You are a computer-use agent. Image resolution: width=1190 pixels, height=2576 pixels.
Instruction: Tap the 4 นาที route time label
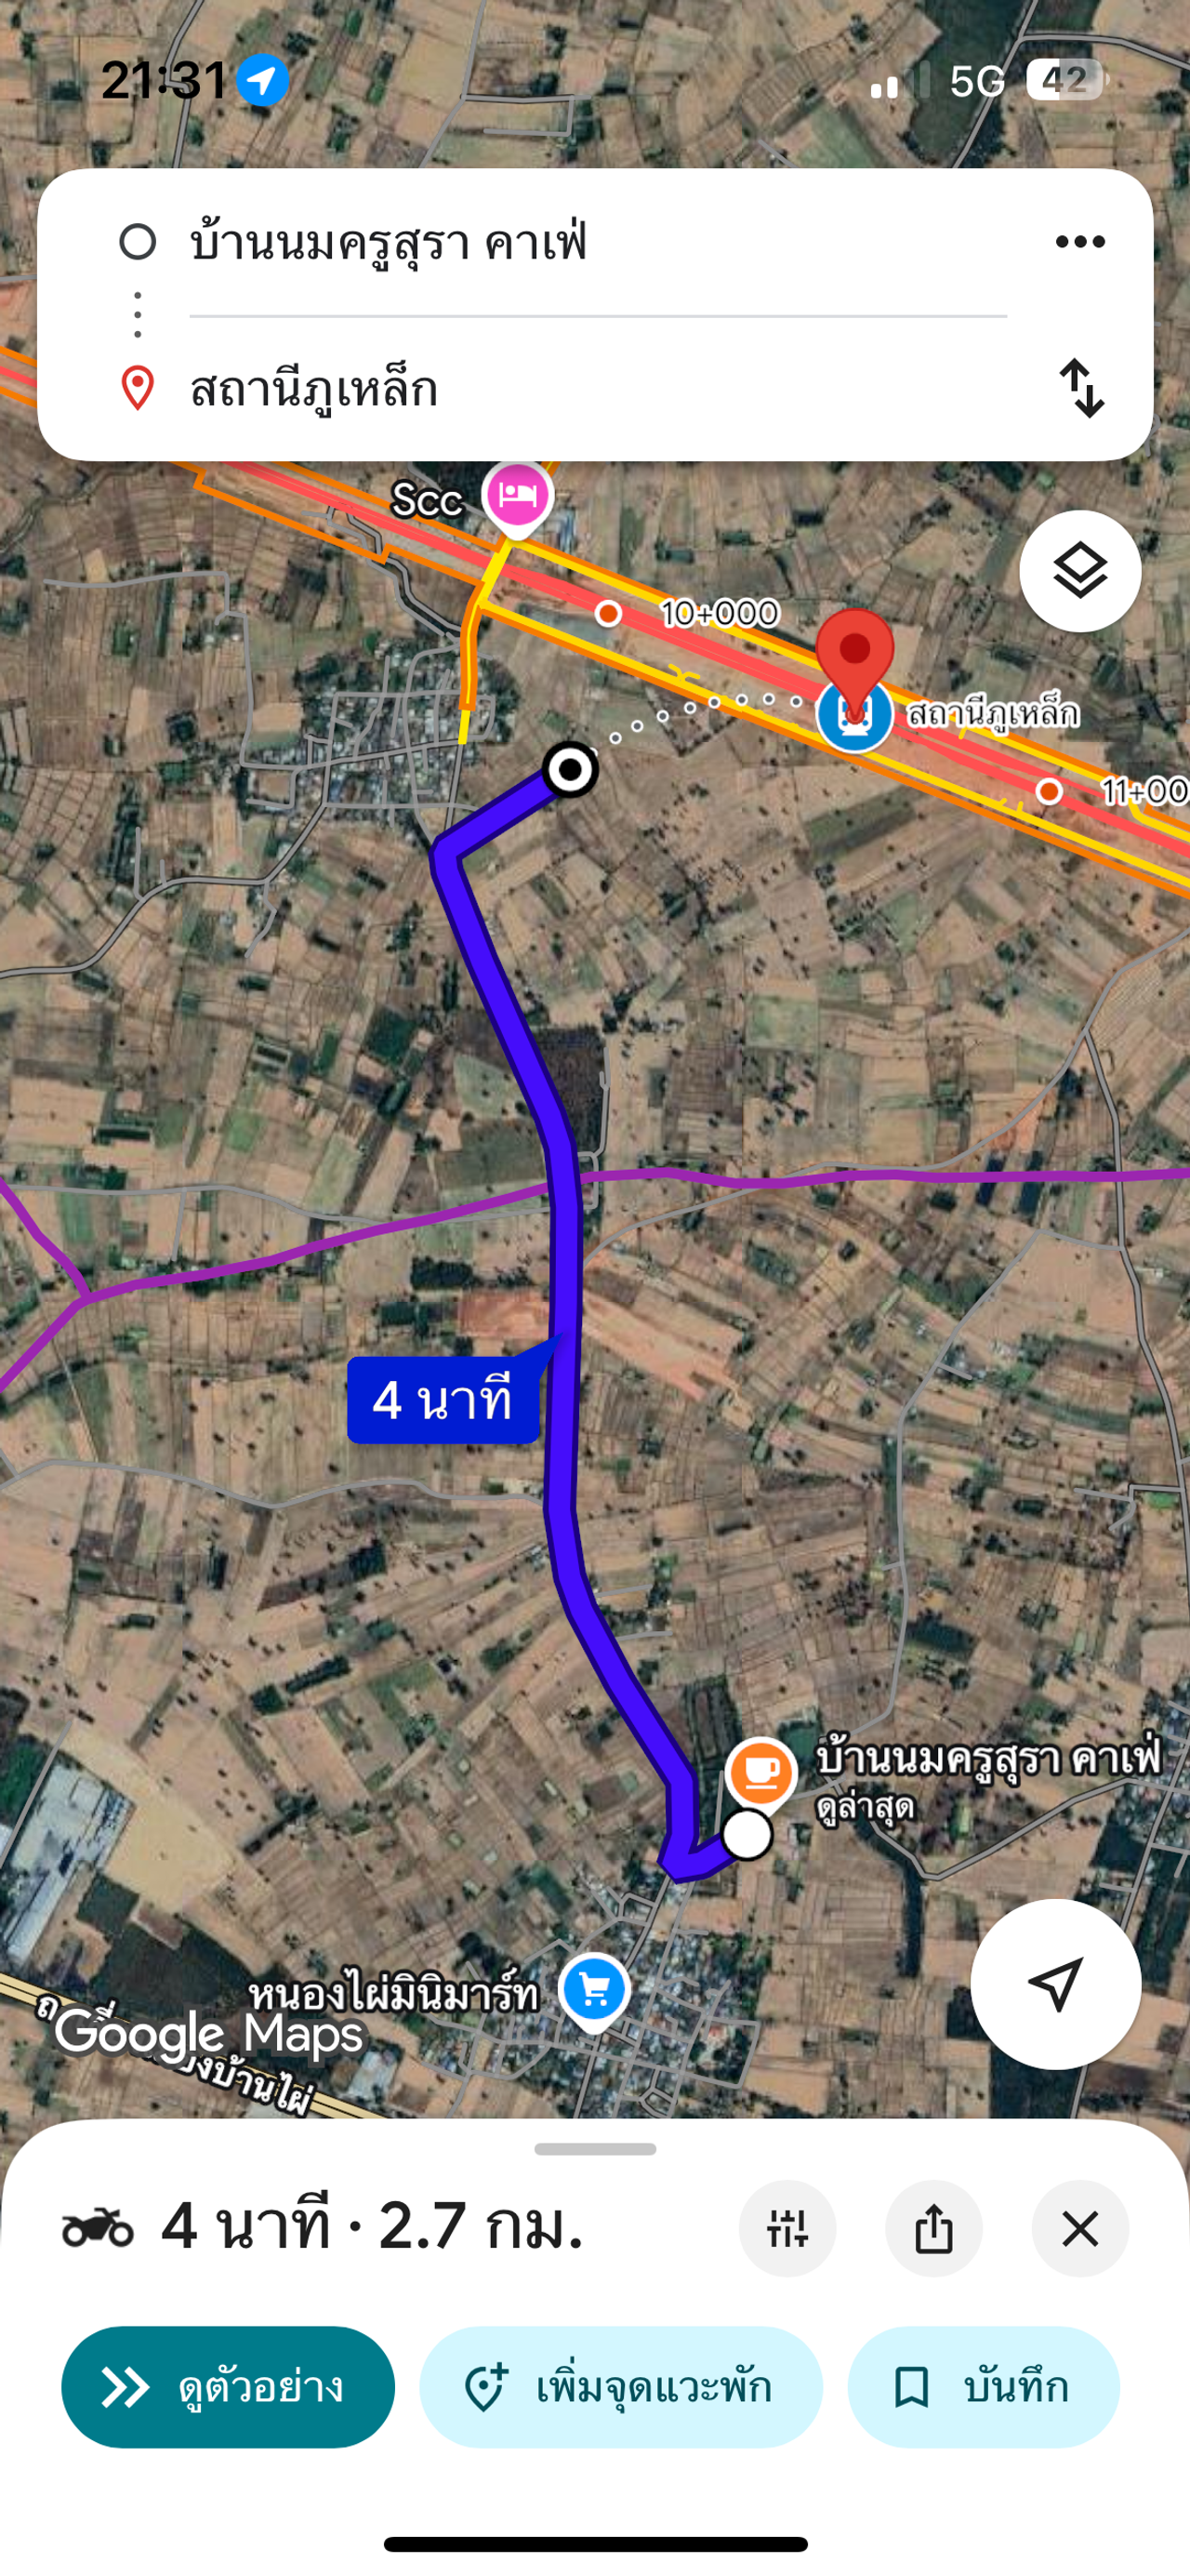[443, 1400]
